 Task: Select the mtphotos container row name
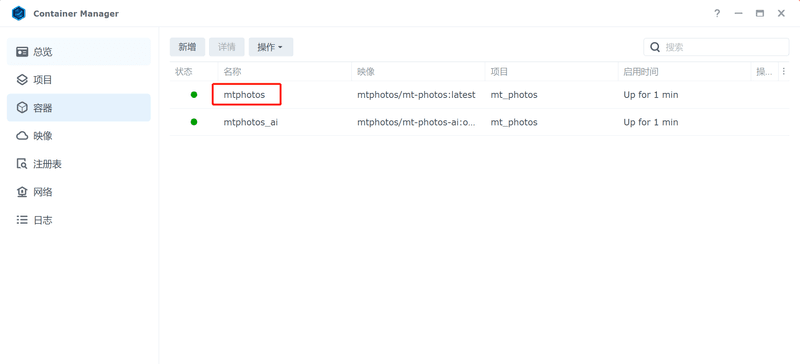[x=244, y=95]
